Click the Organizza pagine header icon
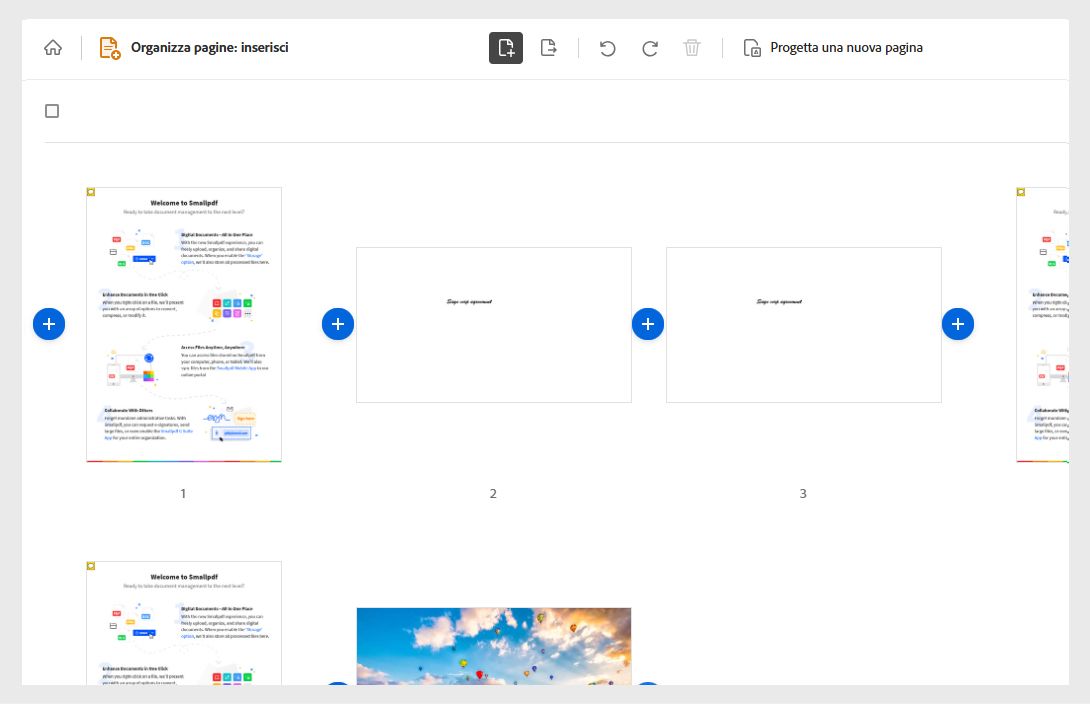Image resolution: width=1090 pixels, height=704 pixels. (110, 47)
